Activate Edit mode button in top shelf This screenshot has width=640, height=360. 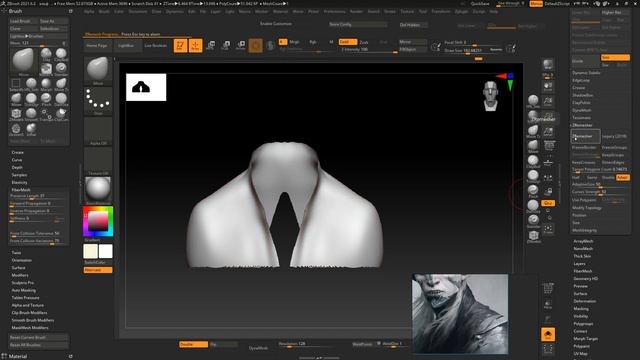coord(180,45)
